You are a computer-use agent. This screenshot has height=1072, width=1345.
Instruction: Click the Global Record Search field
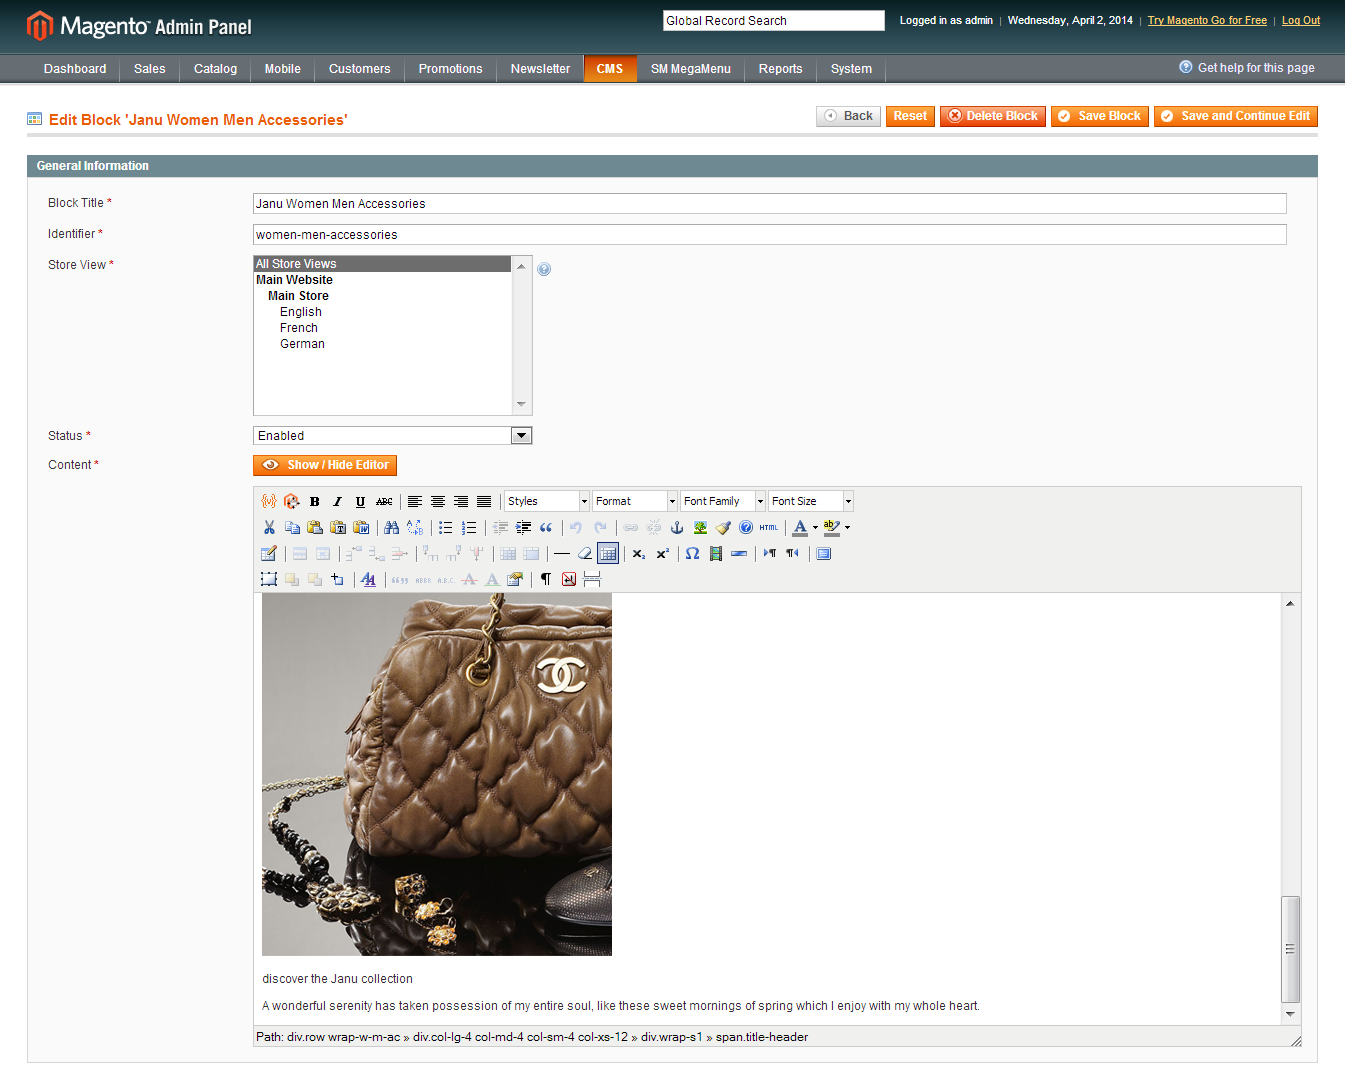click(x=774, y=20)
